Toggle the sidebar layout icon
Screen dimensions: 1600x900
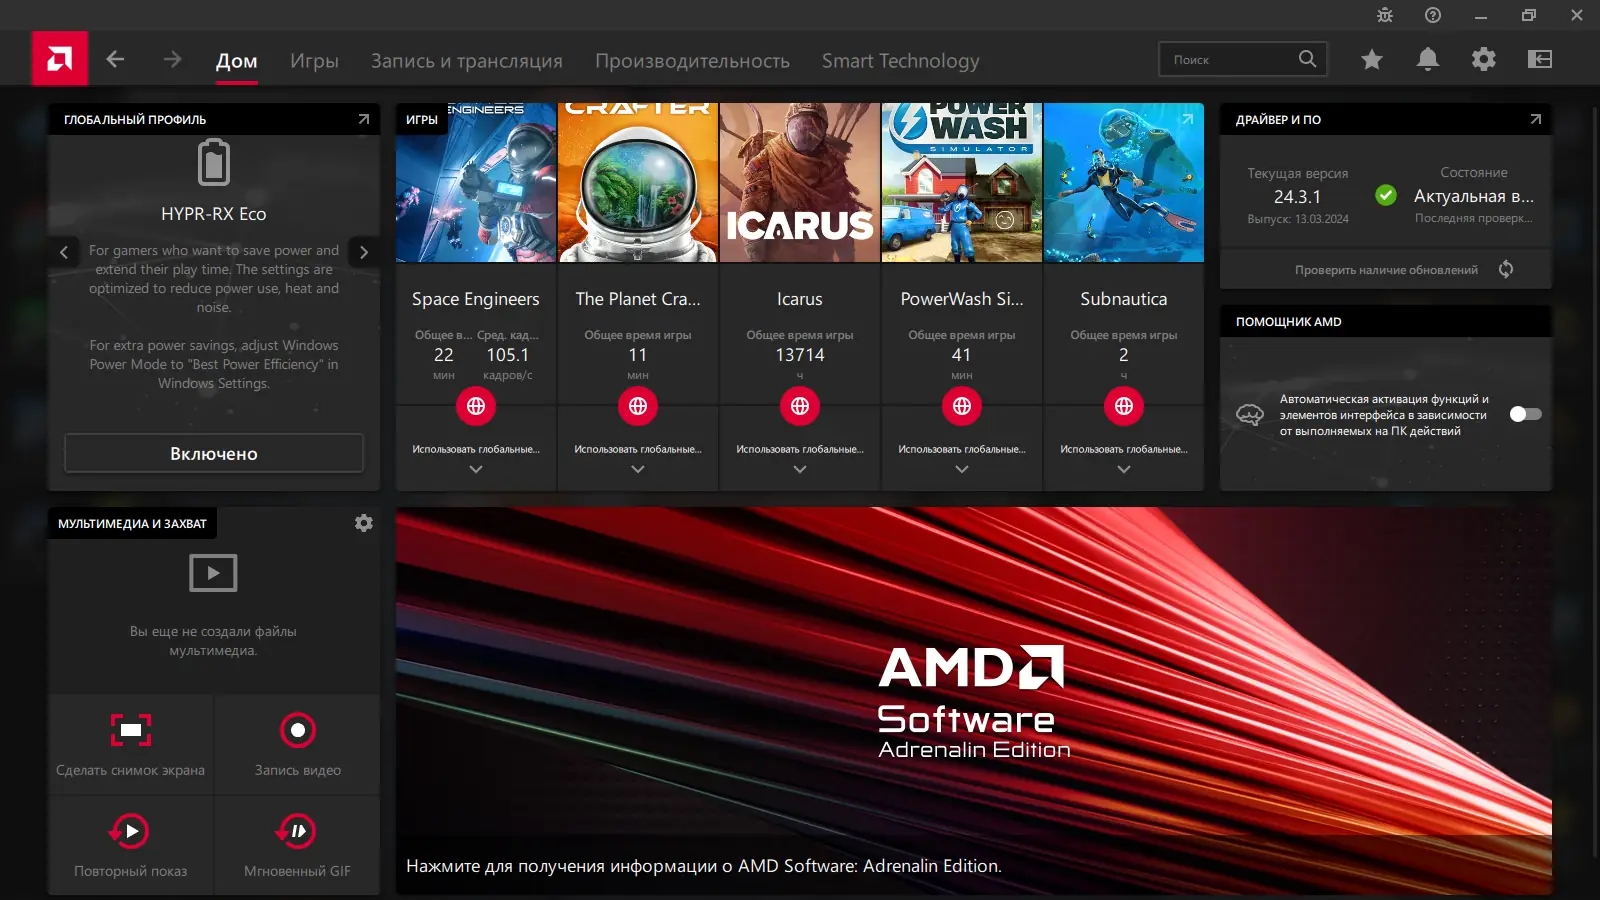[1540, 60]
